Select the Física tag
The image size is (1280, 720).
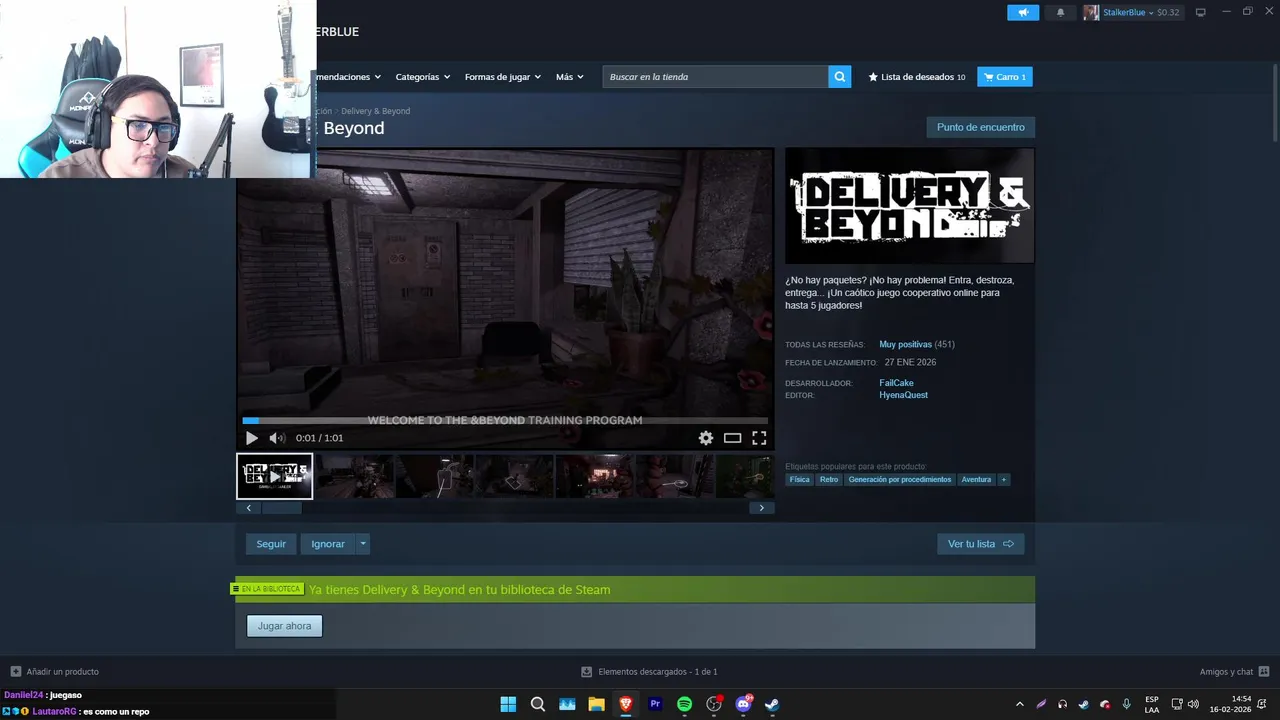[799, 479]
